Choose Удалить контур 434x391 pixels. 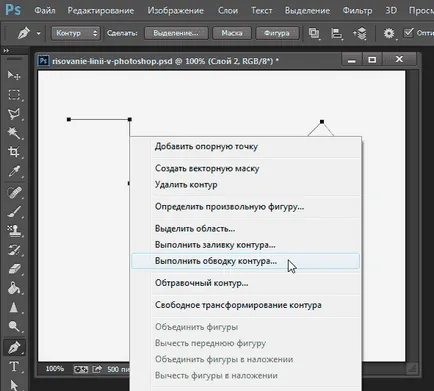point(245,185)
